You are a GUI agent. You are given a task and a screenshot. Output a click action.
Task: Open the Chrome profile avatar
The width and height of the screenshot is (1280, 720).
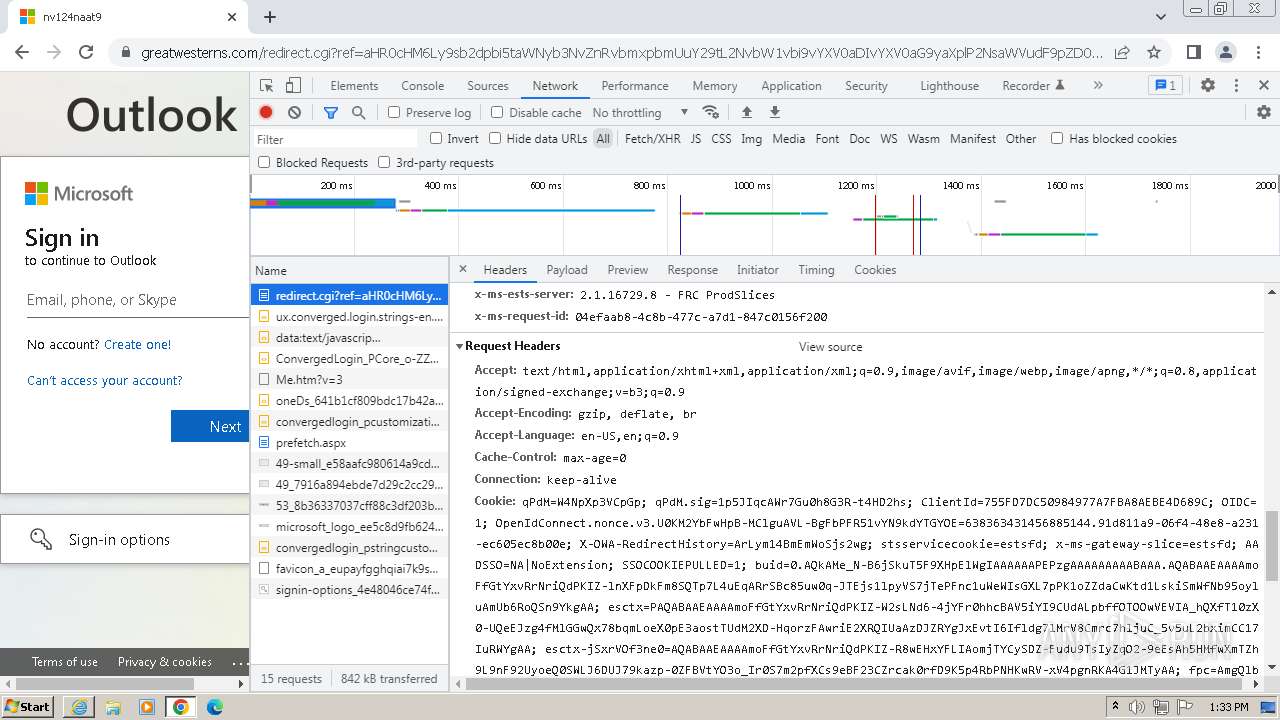pos(1226,52)
